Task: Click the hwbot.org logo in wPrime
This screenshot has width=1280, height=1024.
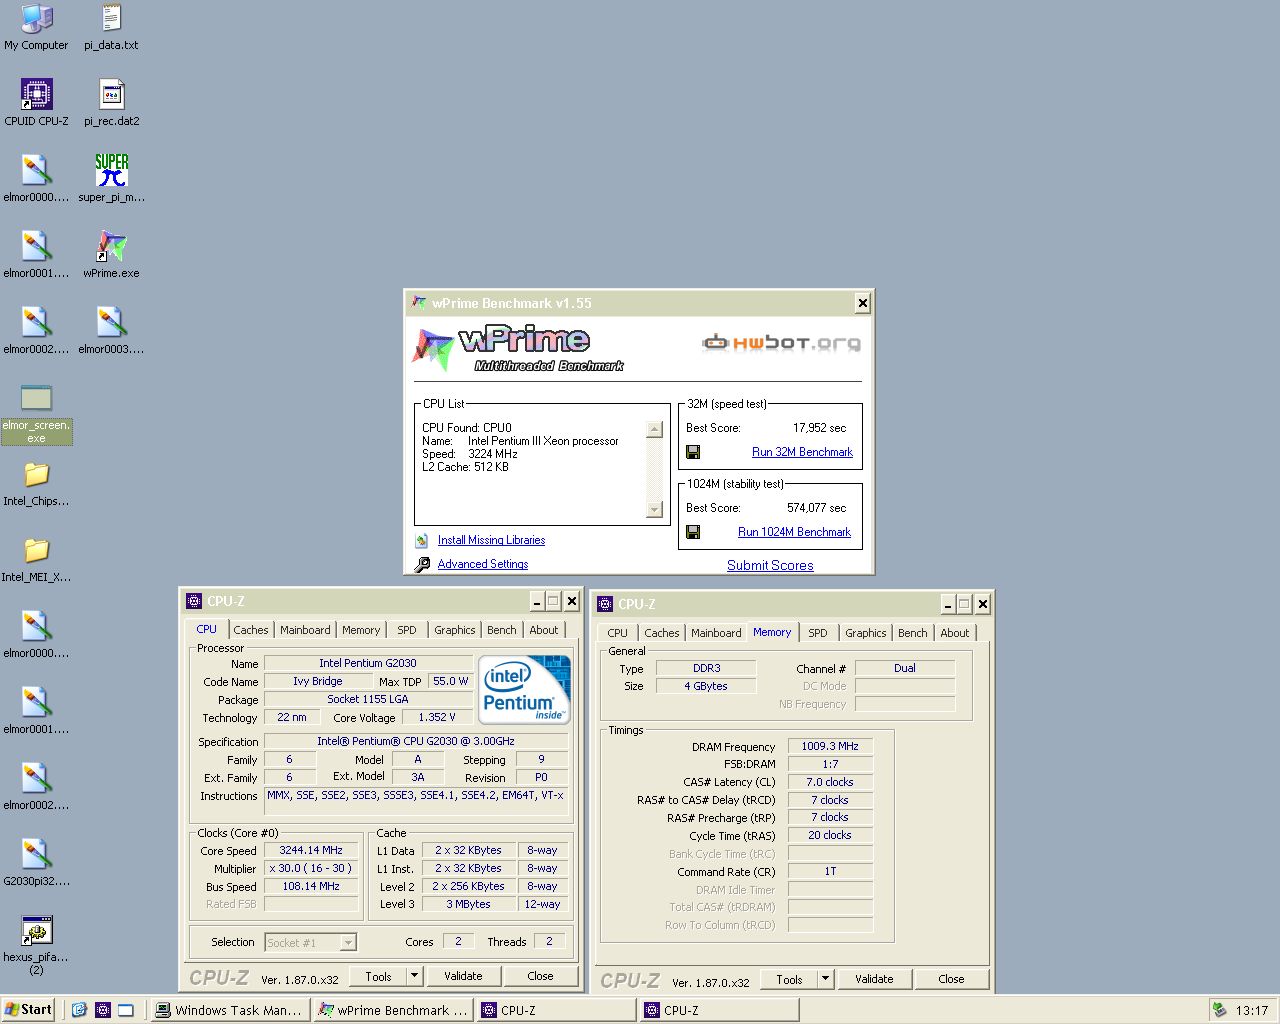Action: coord(781,343)
